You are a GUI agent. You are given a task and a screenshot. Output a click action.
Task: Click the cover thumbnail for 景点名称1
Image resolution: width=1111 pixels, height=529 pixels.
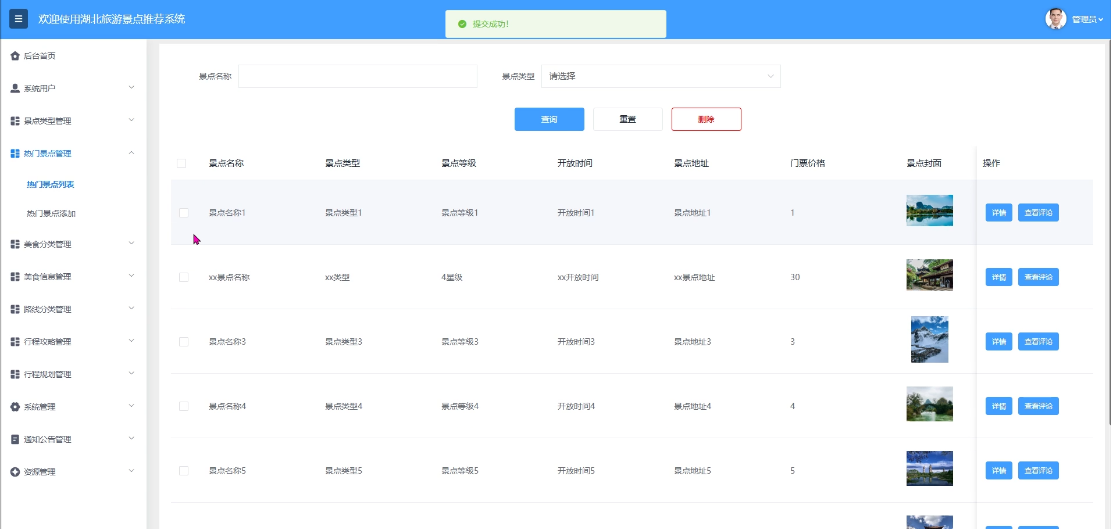(x=930, y=210)
